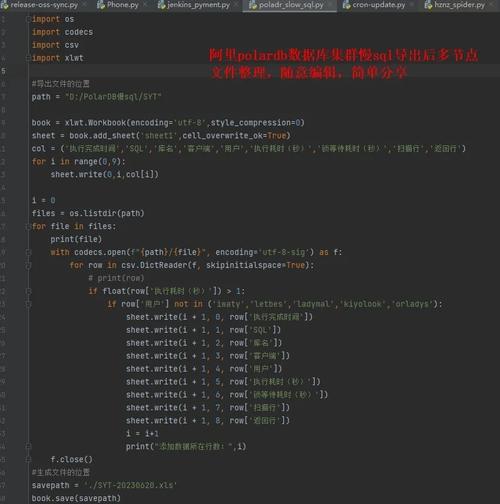
Task: Click the commented '# print(row)' line
Action: click(x=116, y=278)
